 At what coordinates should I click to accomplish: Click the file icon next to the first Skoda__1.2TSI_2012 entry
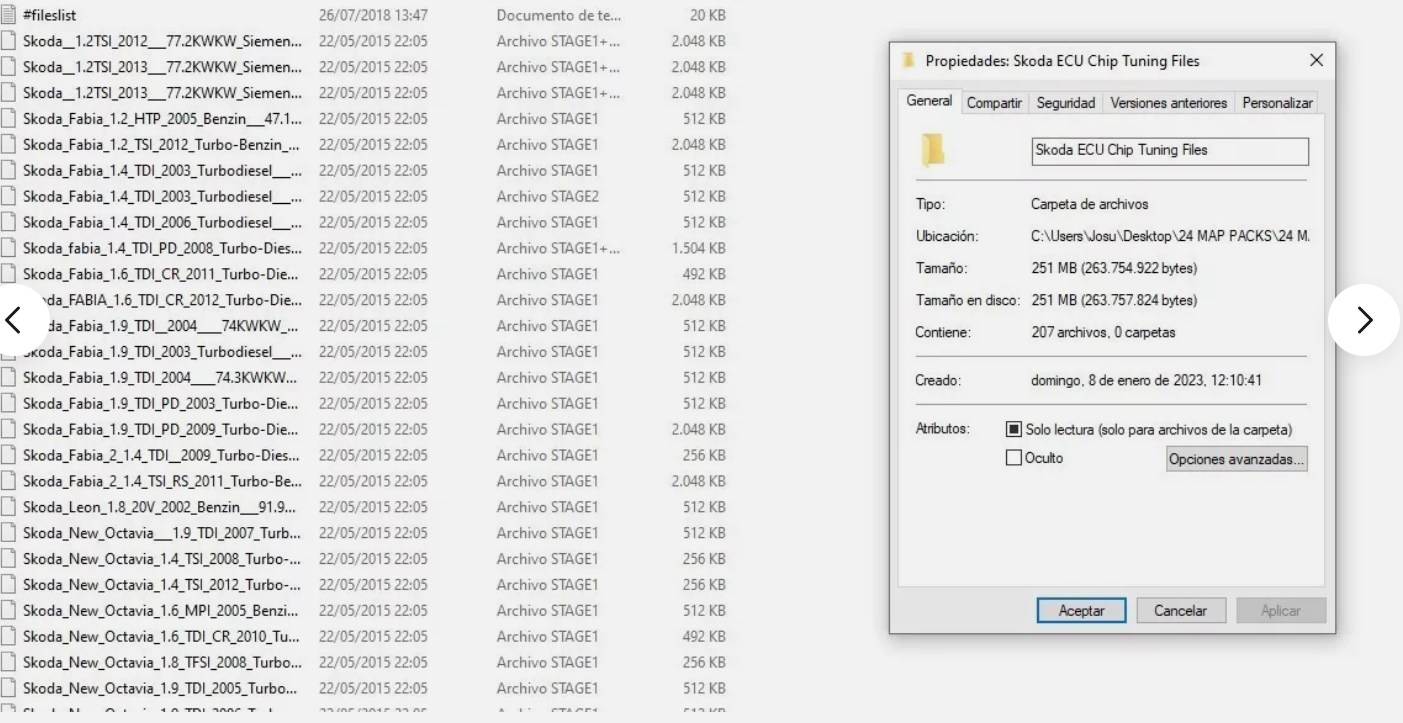[8, 41]
